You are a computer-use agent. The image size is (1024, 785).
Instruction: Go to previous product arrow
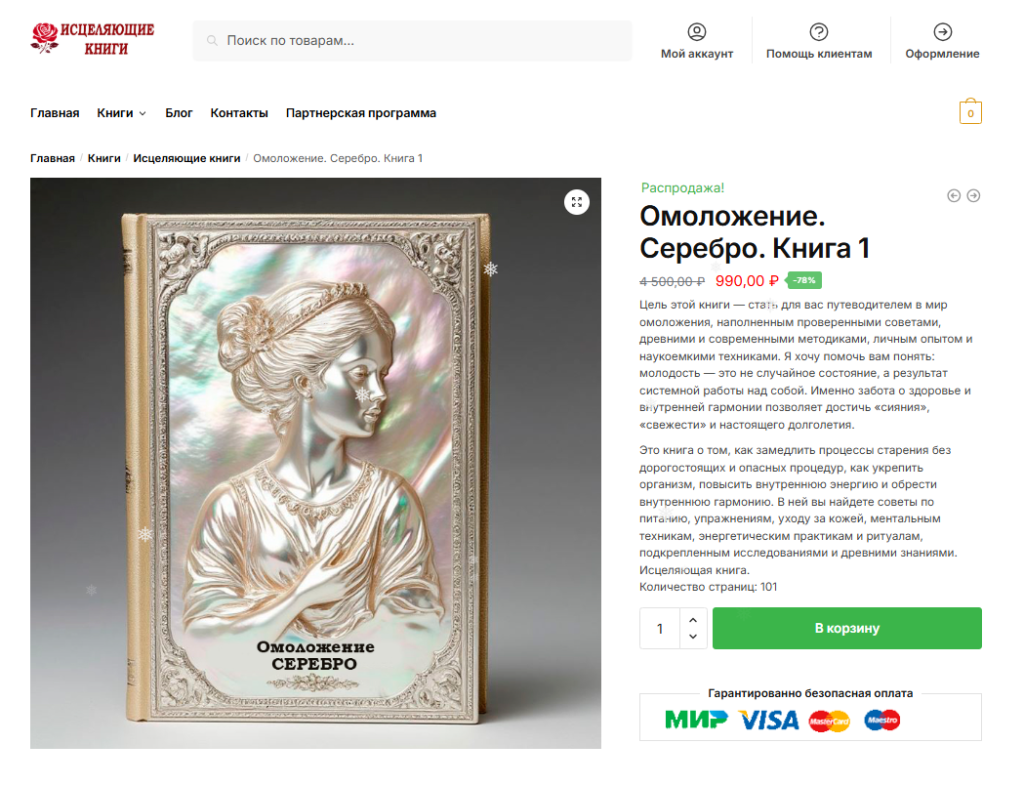pyautogui.click(x=954, y=195)
